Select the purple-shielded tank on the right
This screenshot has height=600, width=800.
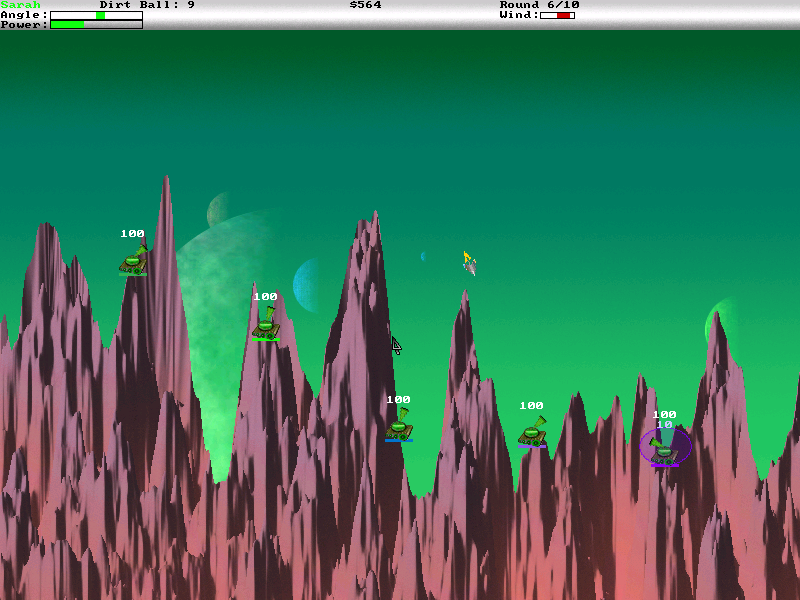[665, 448]
